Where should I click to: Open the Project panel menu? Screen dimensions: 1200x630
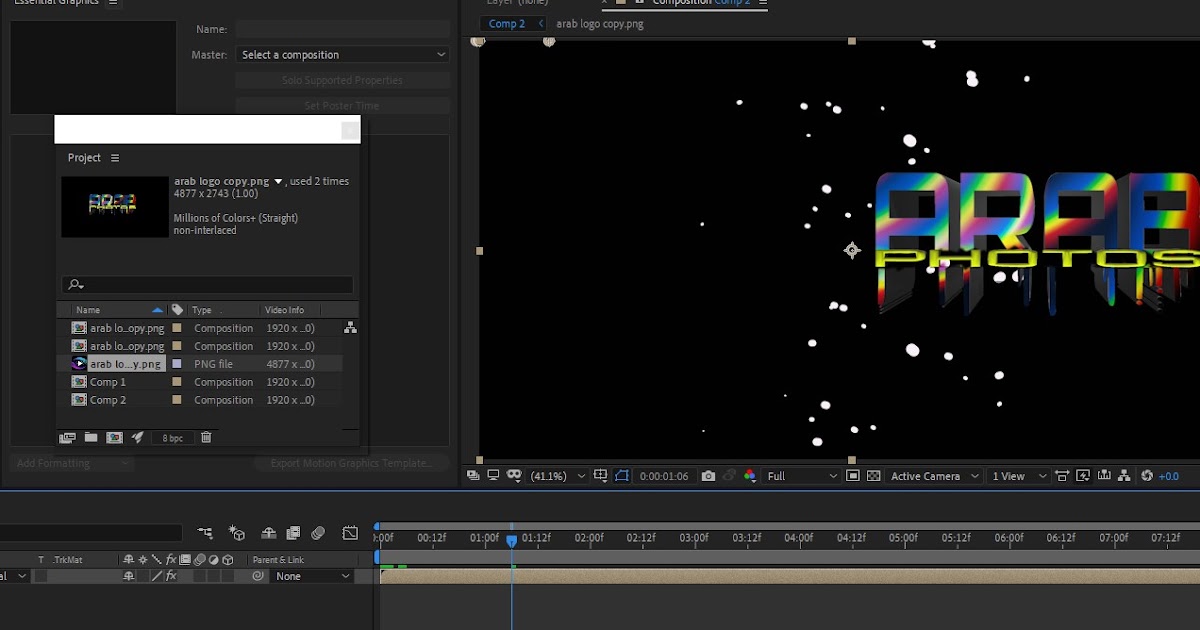(115, 158)
